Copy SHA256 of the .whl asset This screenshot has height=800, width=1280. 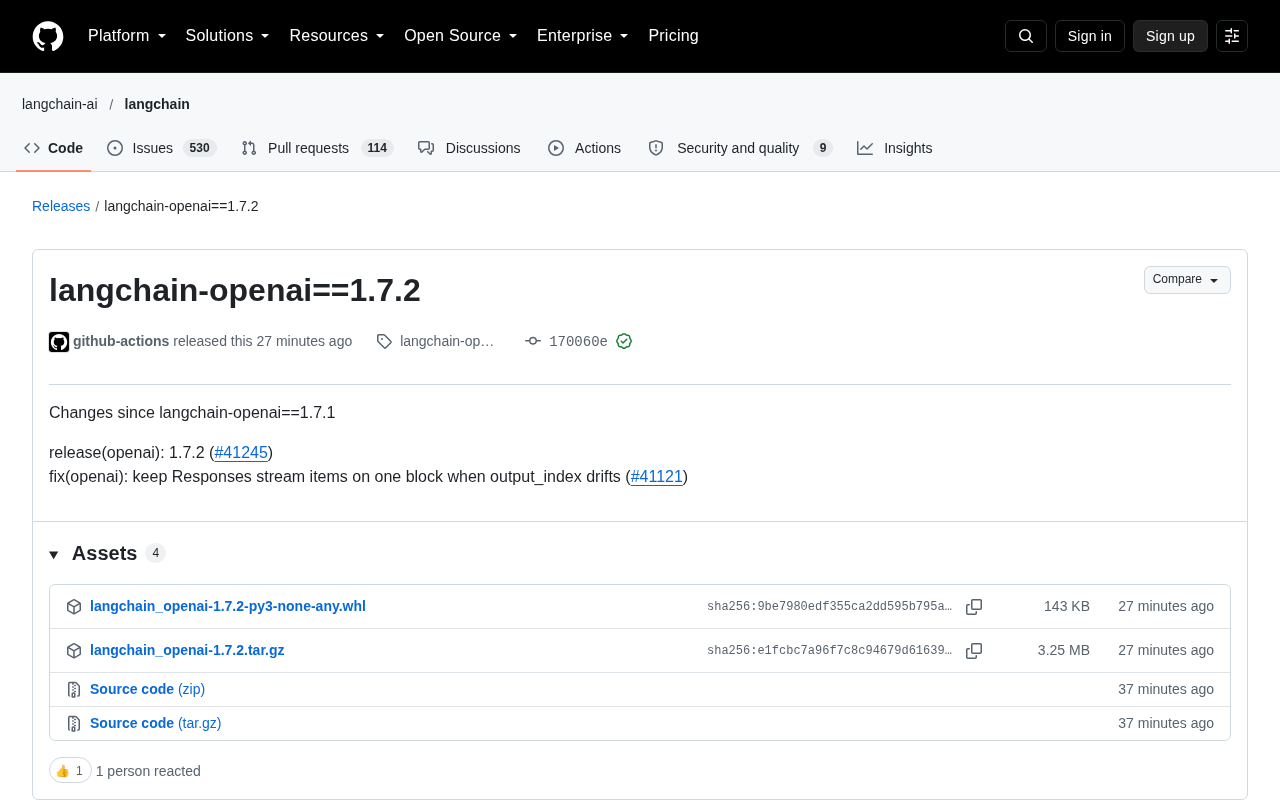pos(974,607)
